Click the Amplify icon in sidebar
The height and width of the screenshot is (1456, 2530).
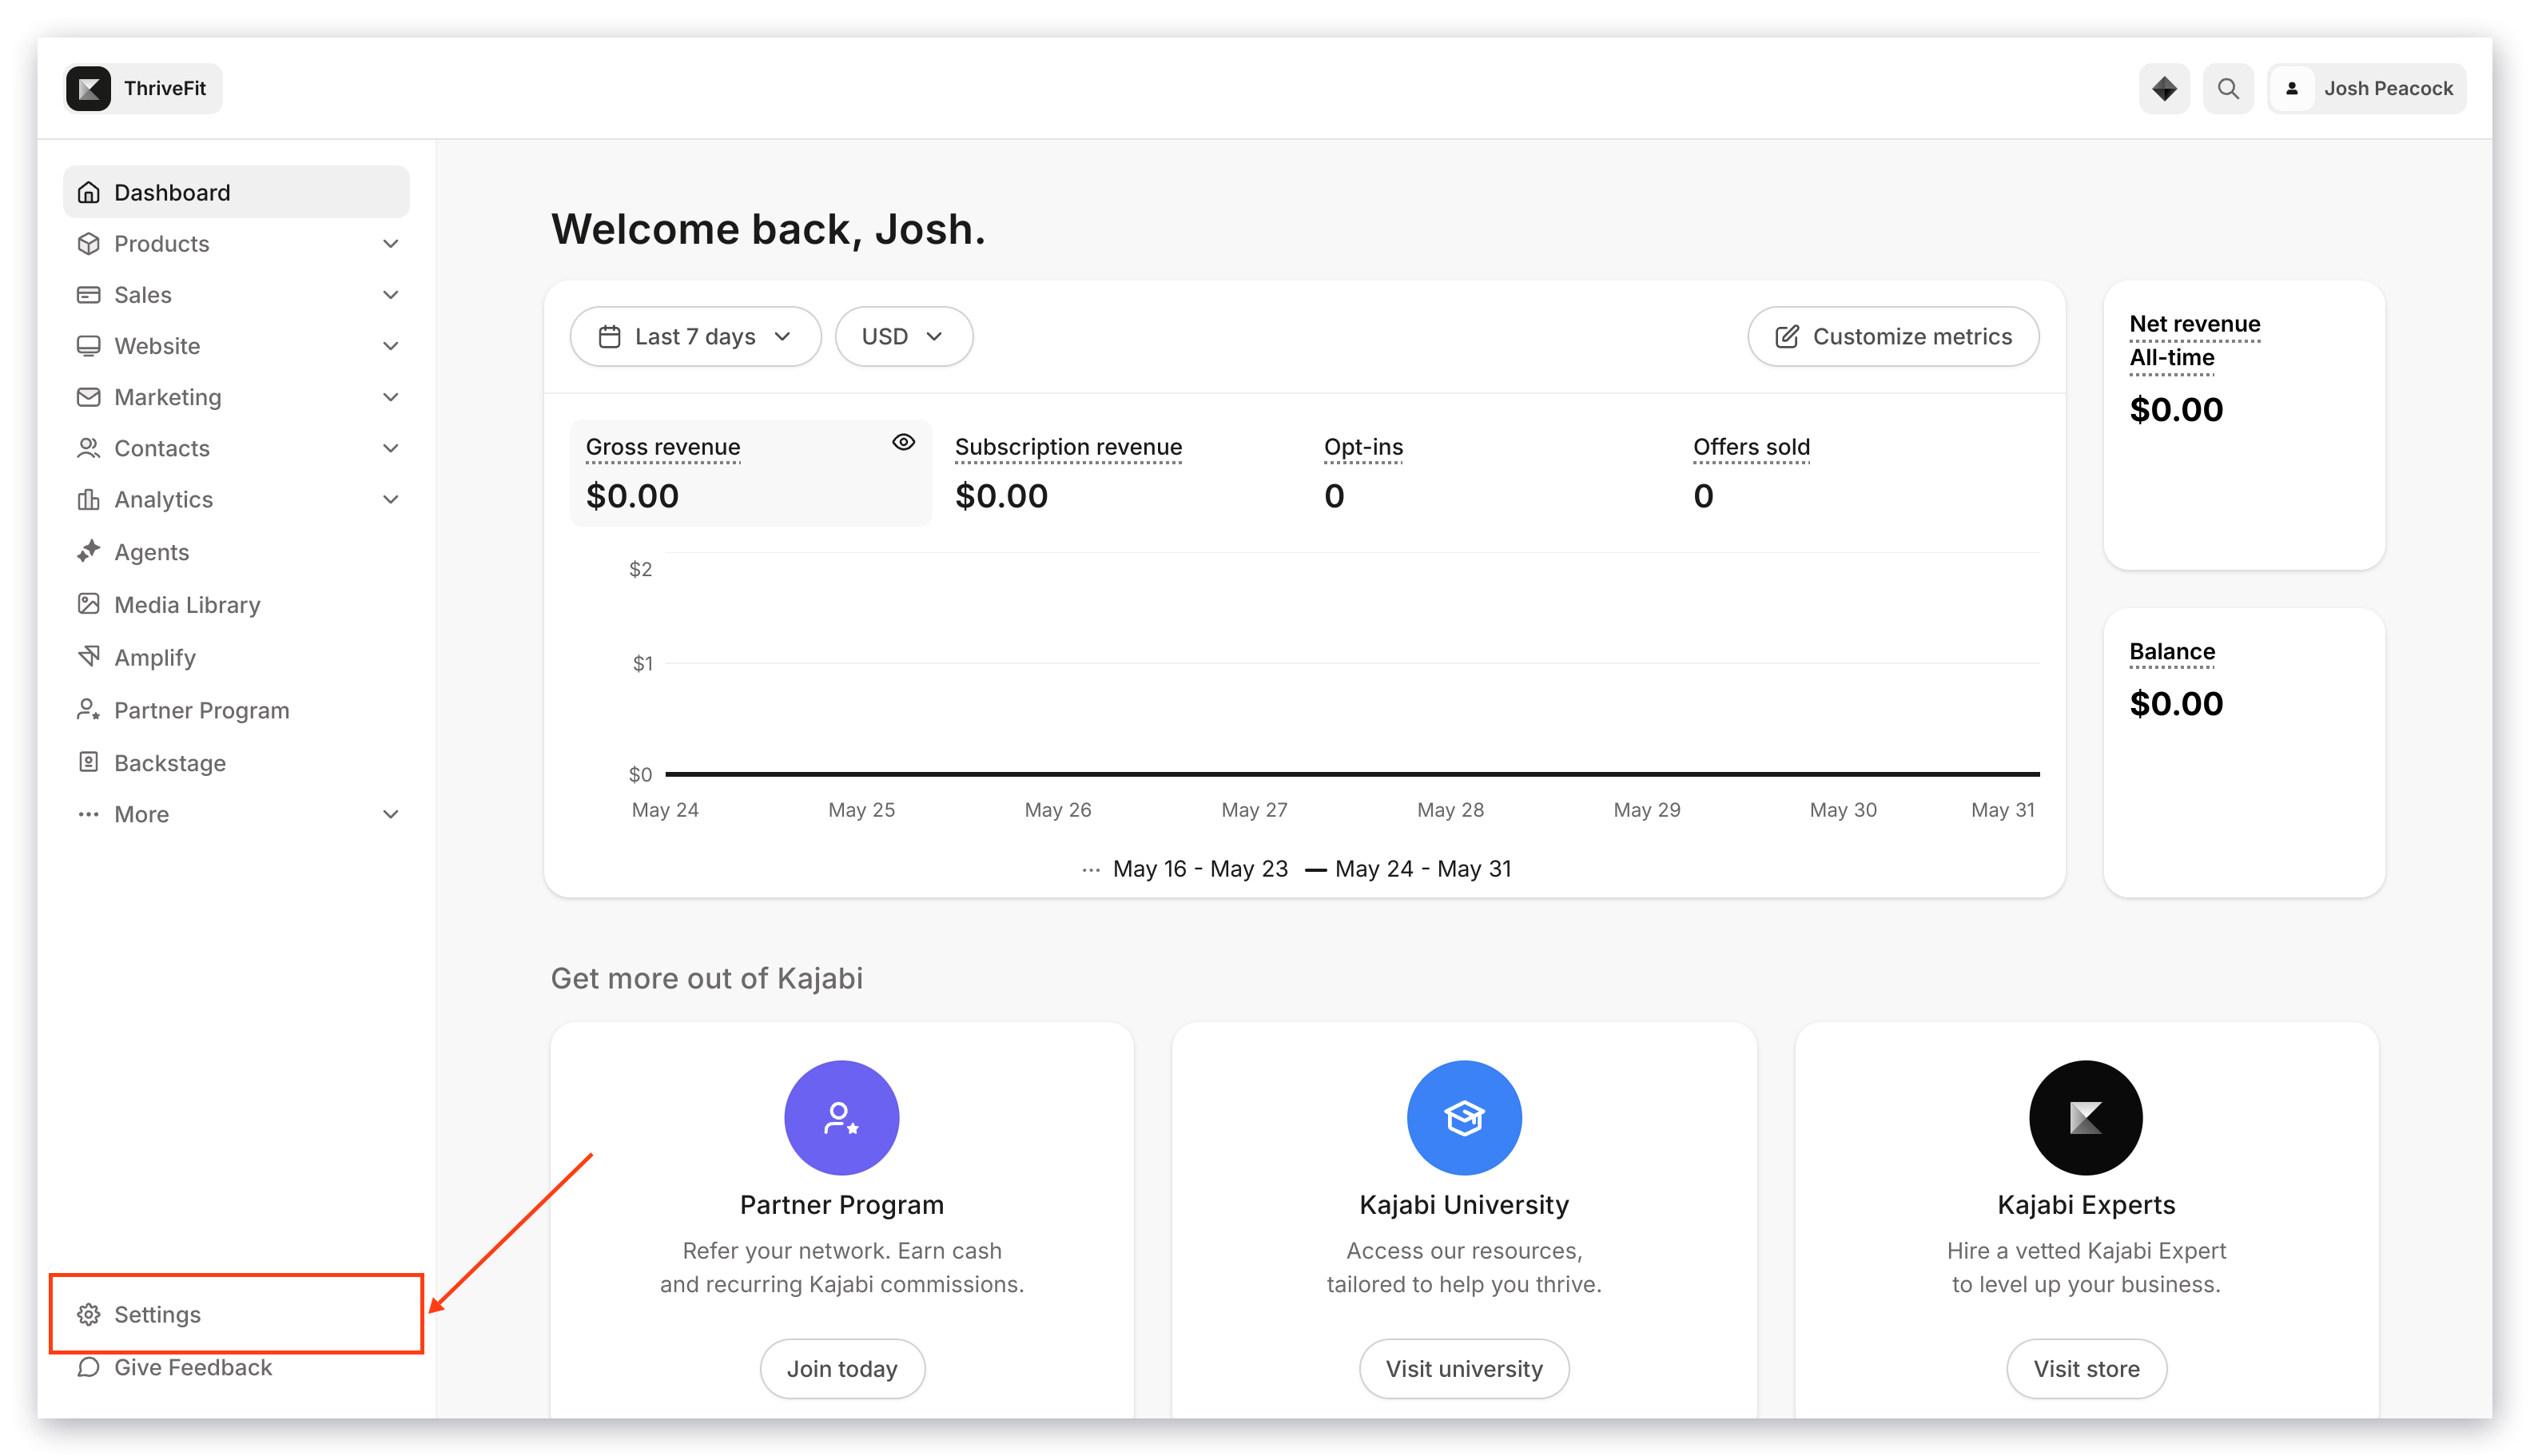pyautogui.click(x=88, y=656)
